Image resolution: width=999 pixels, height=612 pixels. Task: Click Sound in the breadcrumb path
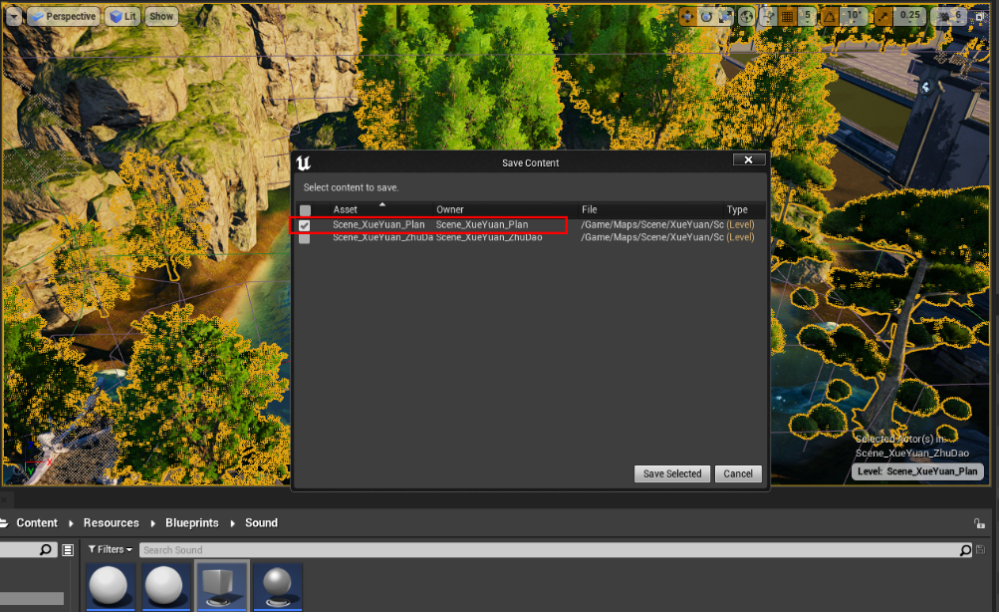coord(261,523)
